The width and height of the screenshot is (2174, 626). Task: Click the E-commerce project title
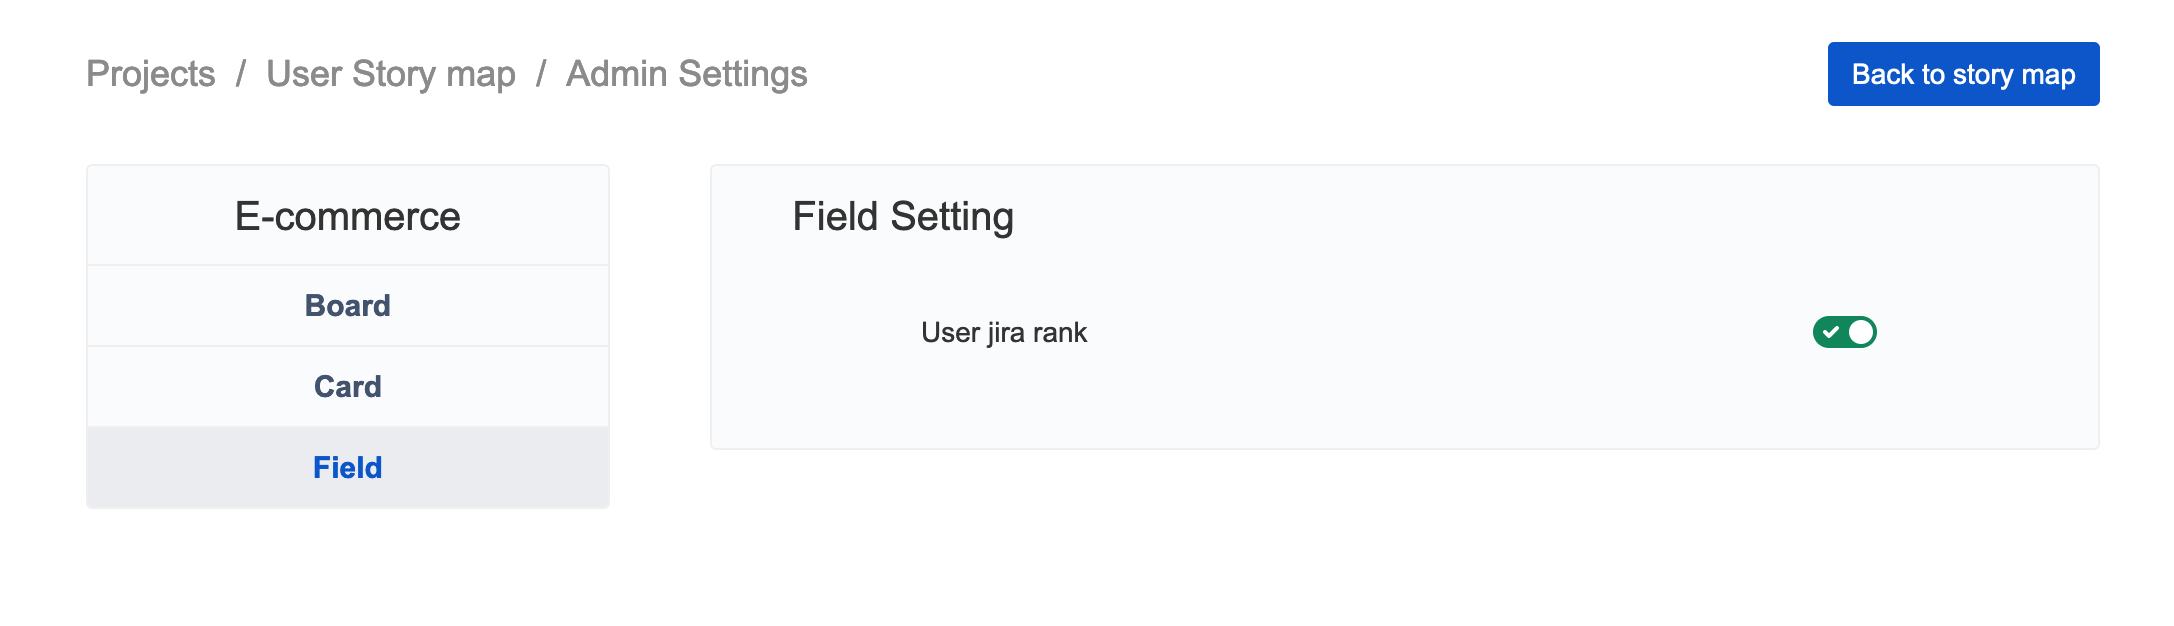coord(347,217)
